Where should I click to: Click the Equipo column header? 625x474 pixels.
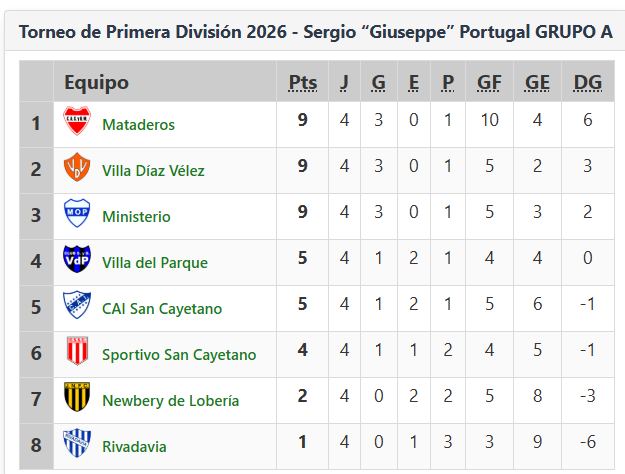[x=97, y=82]
